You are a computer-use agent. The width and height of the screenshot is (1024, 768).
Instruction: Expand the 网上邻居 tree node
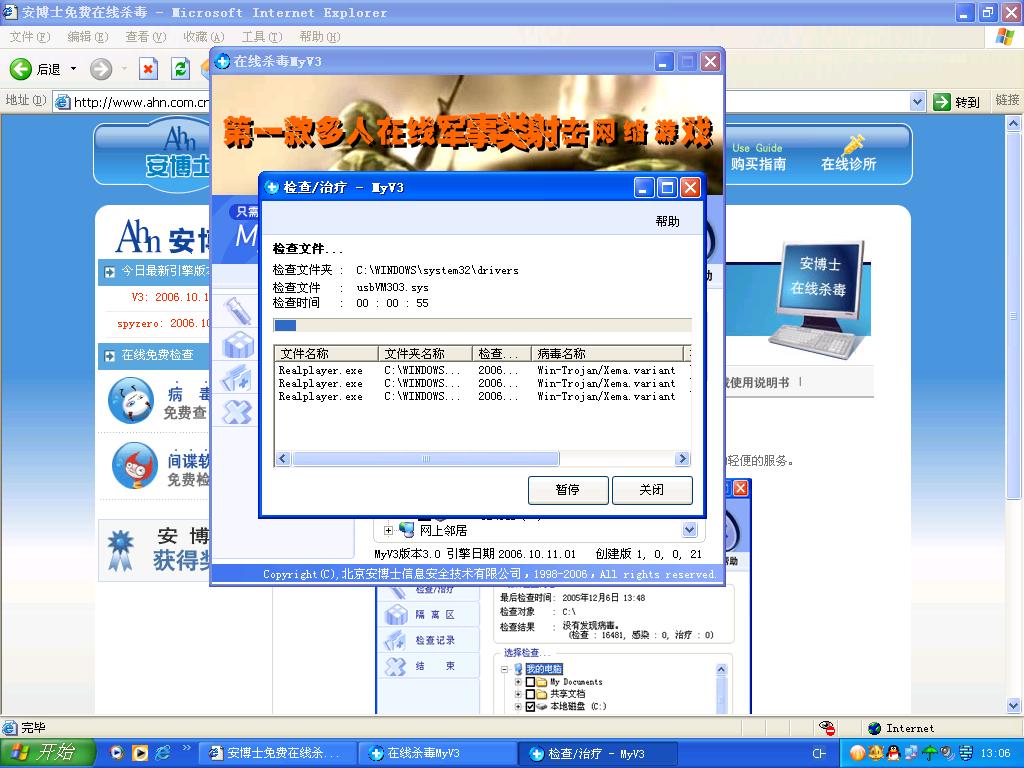tap(388, 530)
